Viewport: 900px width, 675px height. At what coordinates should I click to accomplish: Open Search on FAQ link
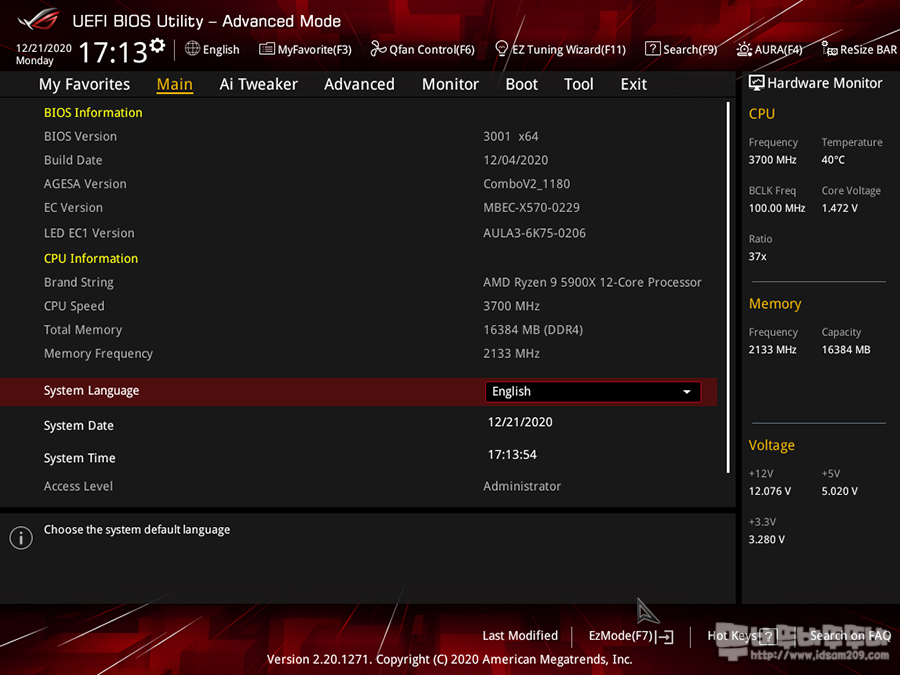pos(850,636)
